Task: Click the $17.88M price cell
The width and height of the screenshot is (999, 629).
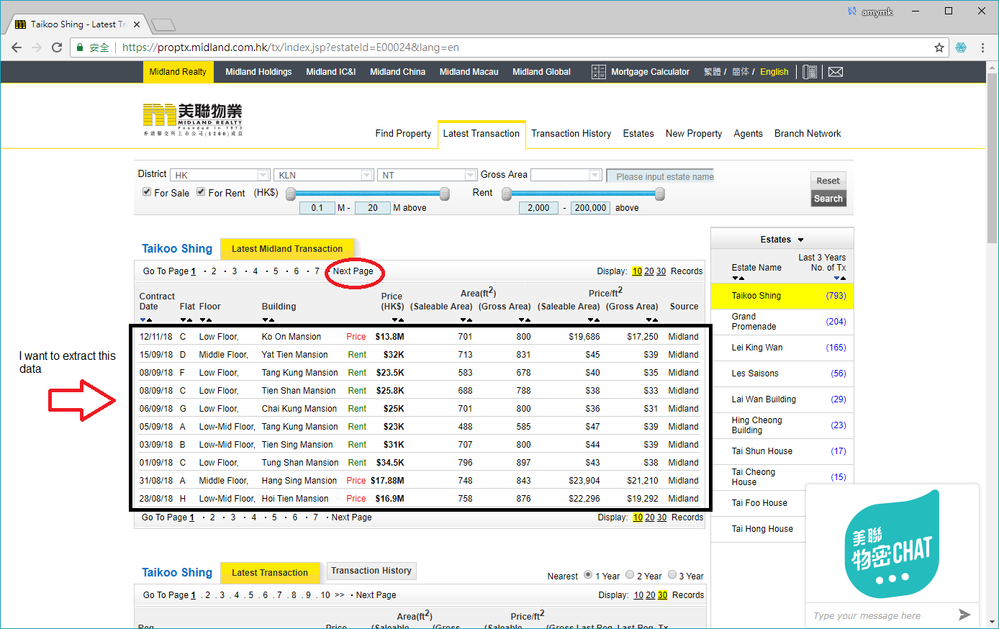Action: 387,481
